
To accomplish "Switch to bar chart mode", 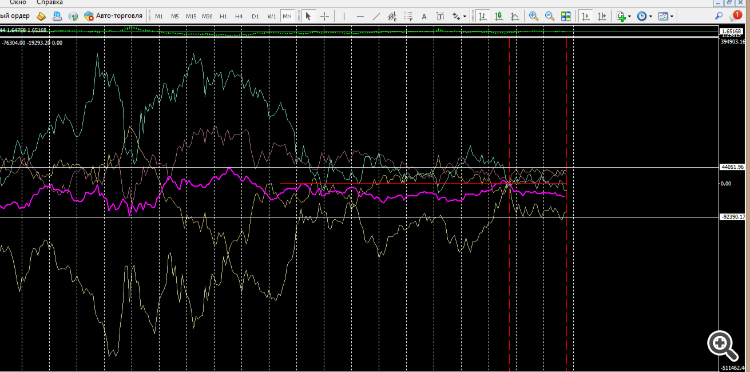I will [483, 16].
